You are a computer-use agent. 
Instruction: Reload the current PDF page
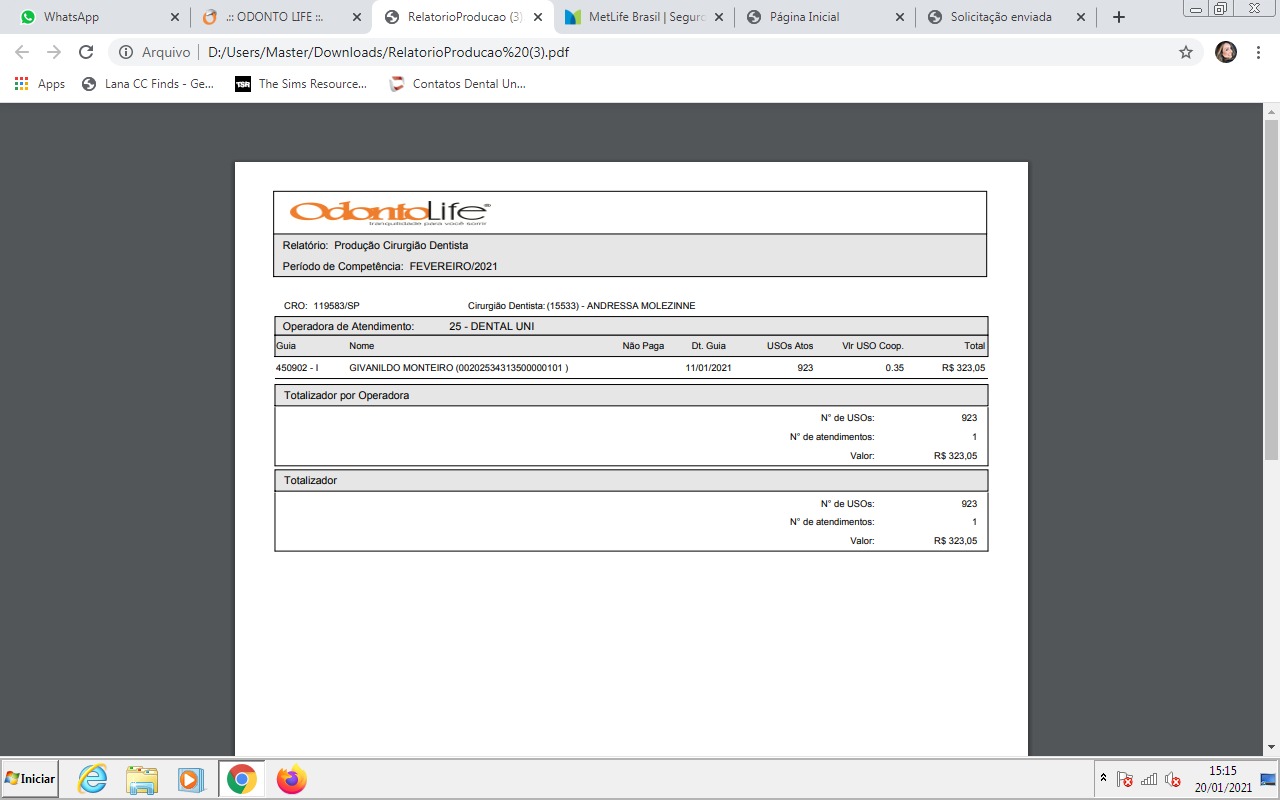(86, 52)
